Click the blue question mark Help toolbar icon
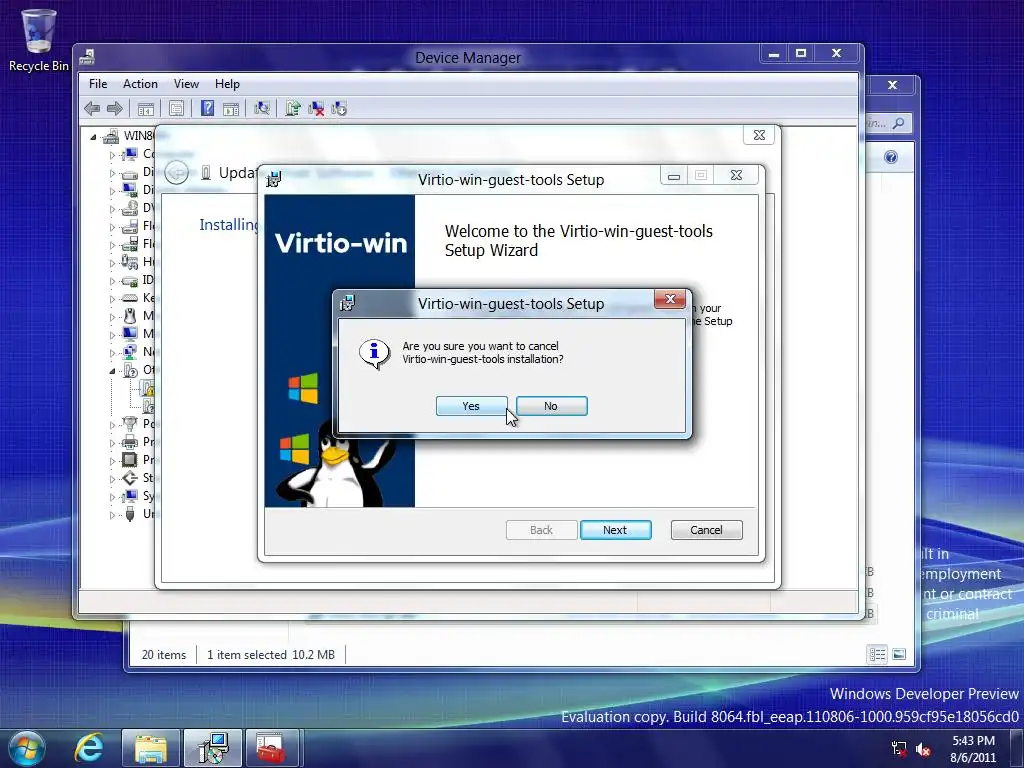 (x=207, y=108)
